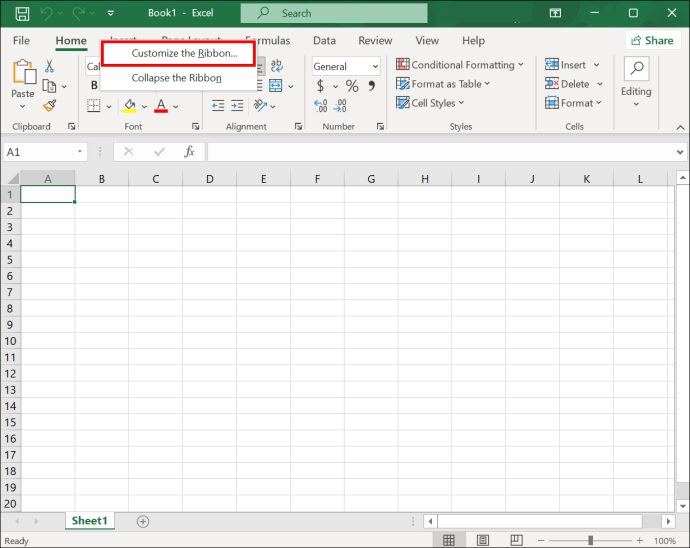
Task: Add a new sheet with plus icon
Action: pyautogui.click(x=143, y=522)
